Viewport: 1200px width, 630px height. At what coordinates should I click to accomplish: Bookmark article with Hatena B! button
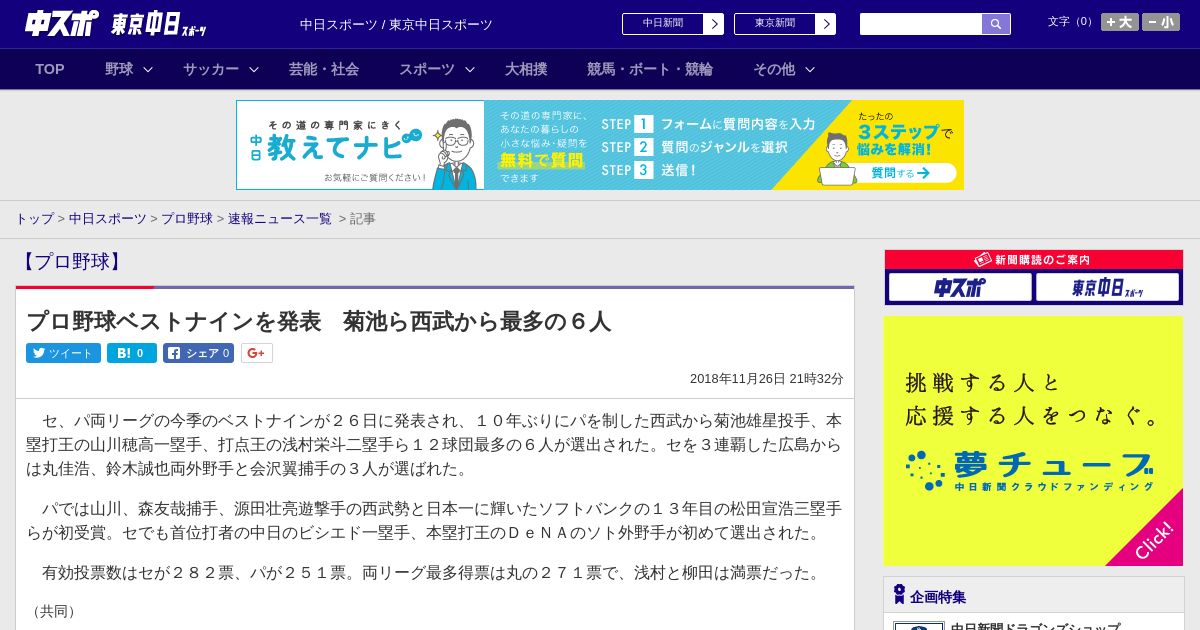coord(132,353)
